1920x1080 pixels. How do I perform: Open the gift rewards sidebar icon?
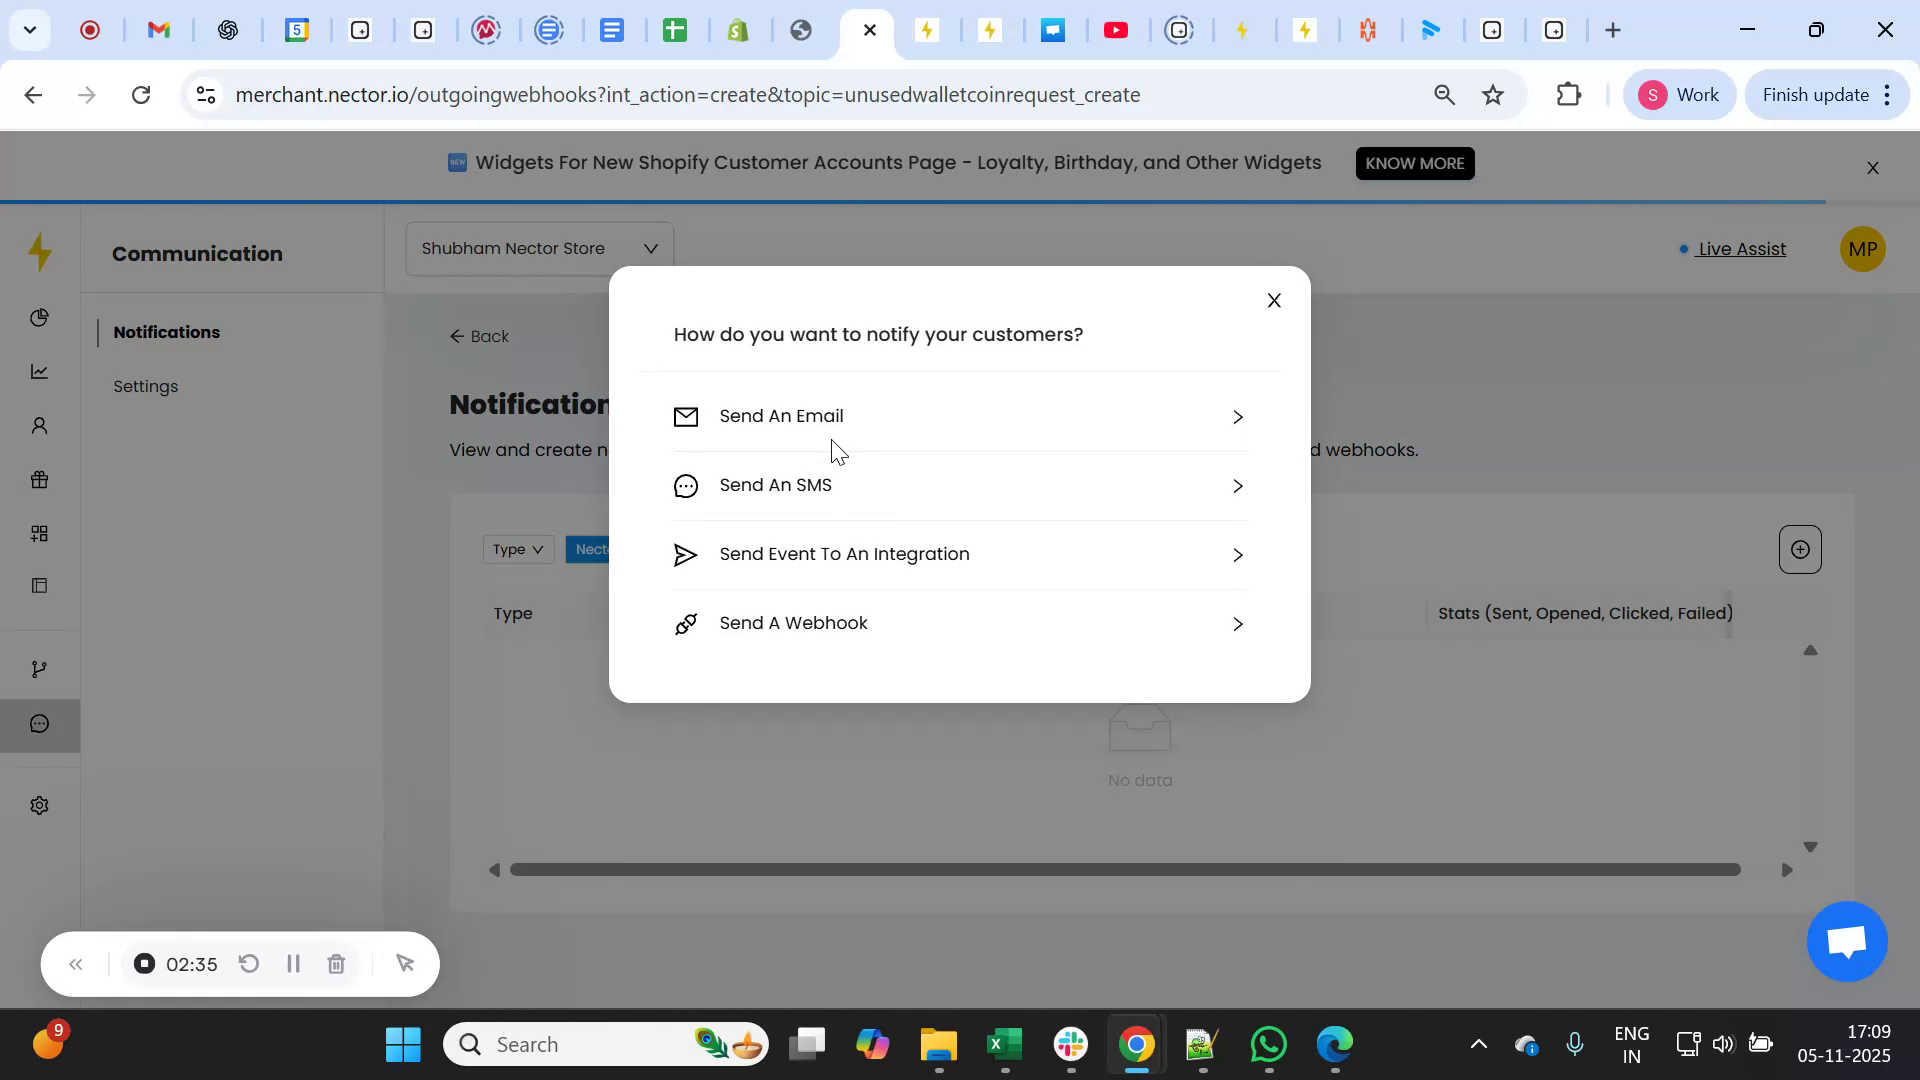[40, 479]
